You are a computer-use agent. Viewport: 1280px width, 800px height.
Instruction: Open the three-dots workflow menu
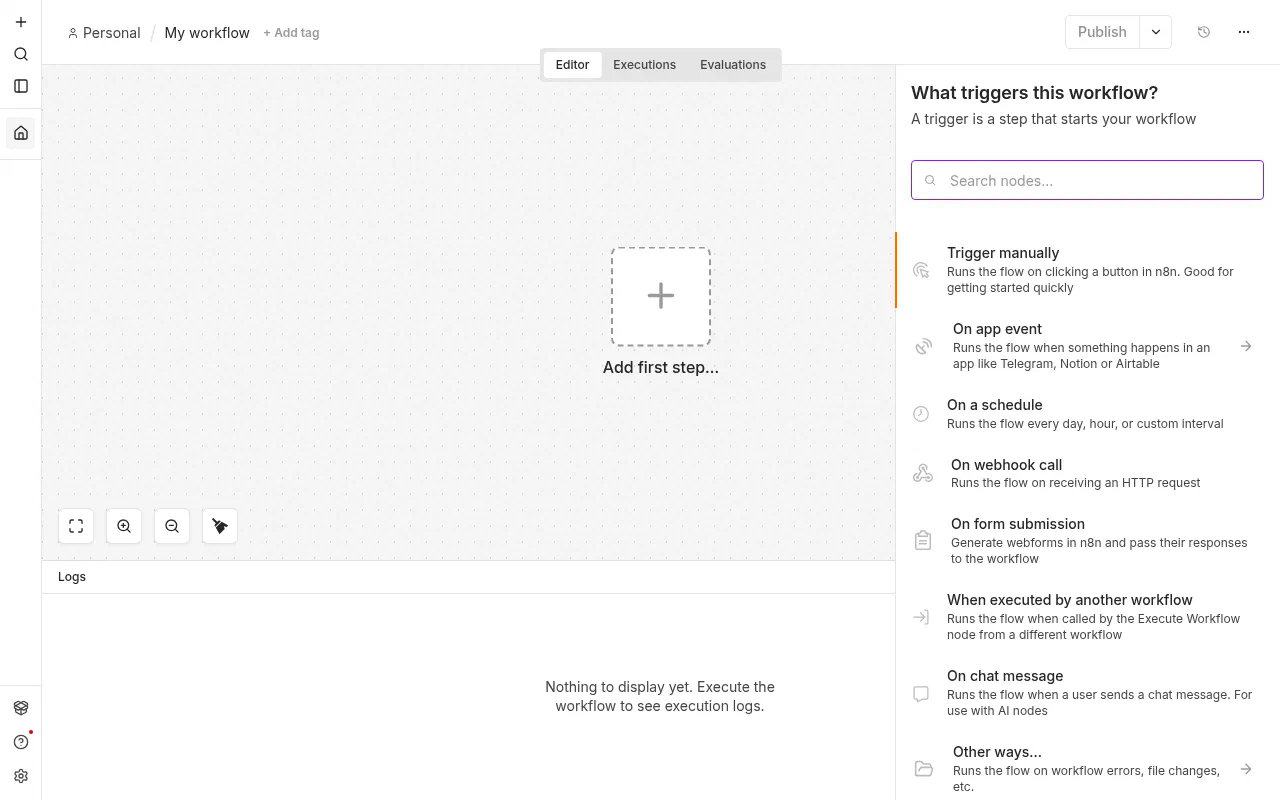(1244, 32)
